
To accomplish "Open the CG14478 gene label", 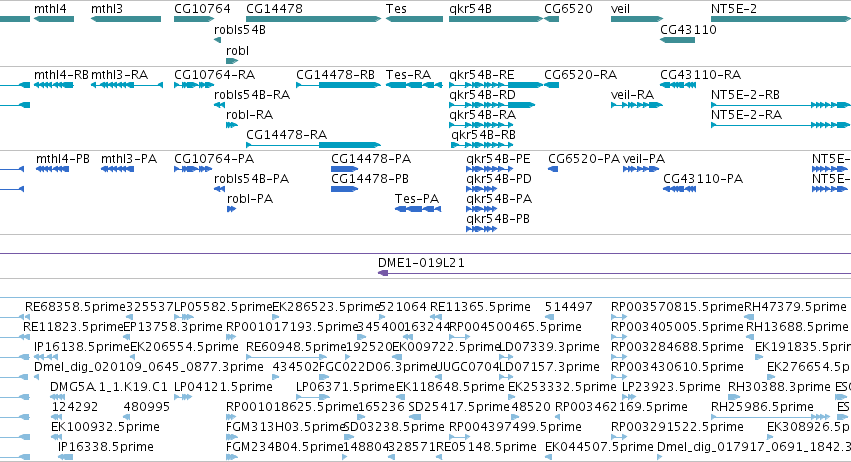I will coord(274,9).
